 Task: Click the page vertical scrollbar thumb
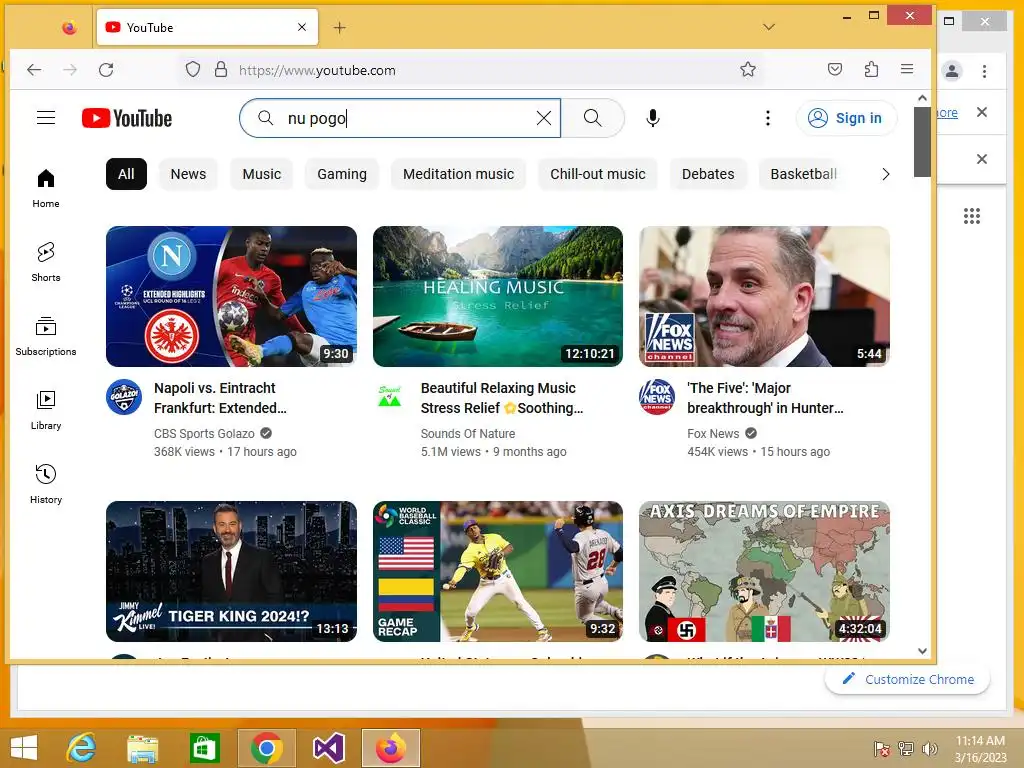click(921, 142)
